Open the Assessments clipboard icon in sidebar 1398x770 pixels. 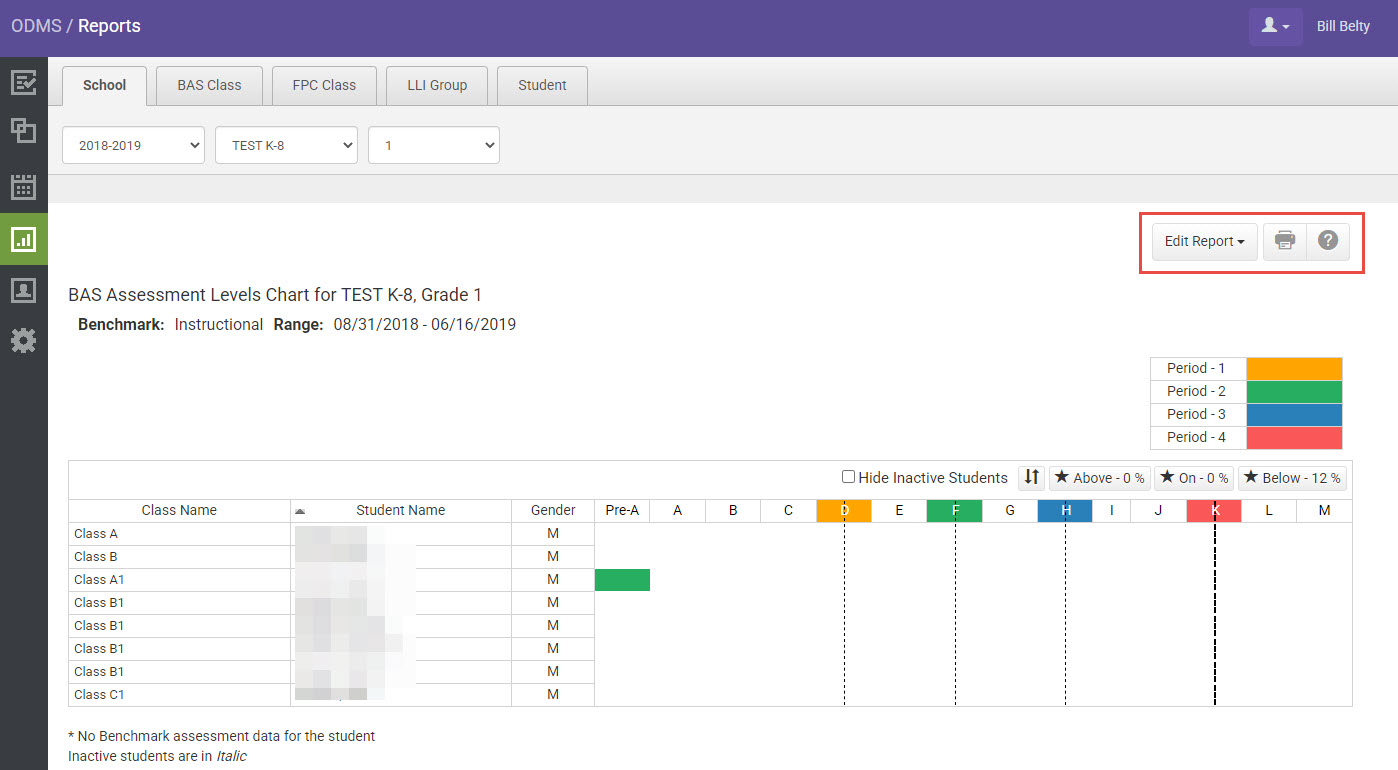(x=23, y=83)
